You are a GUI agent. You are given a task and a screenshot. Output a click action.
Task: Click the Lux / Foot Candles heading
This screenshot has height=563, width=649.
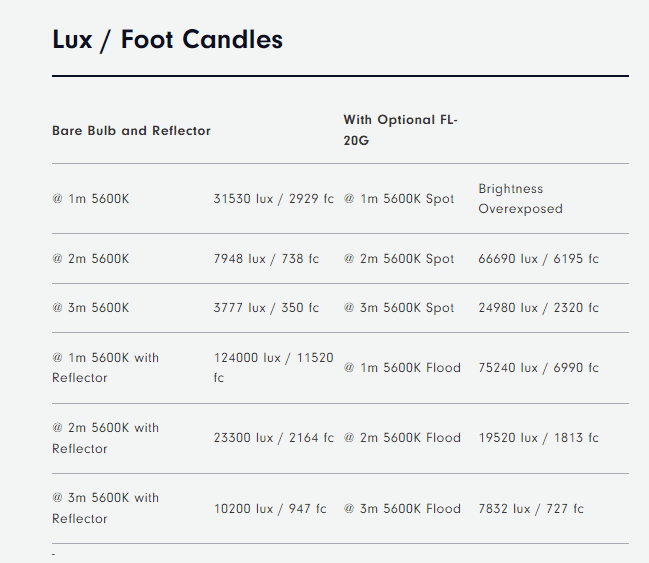[x=167, y=40]
